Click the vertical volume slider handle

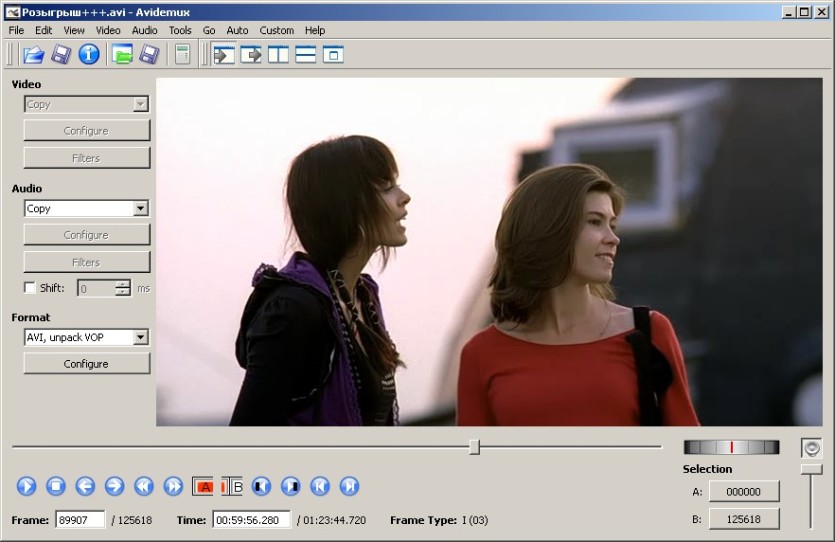[812, 469]
